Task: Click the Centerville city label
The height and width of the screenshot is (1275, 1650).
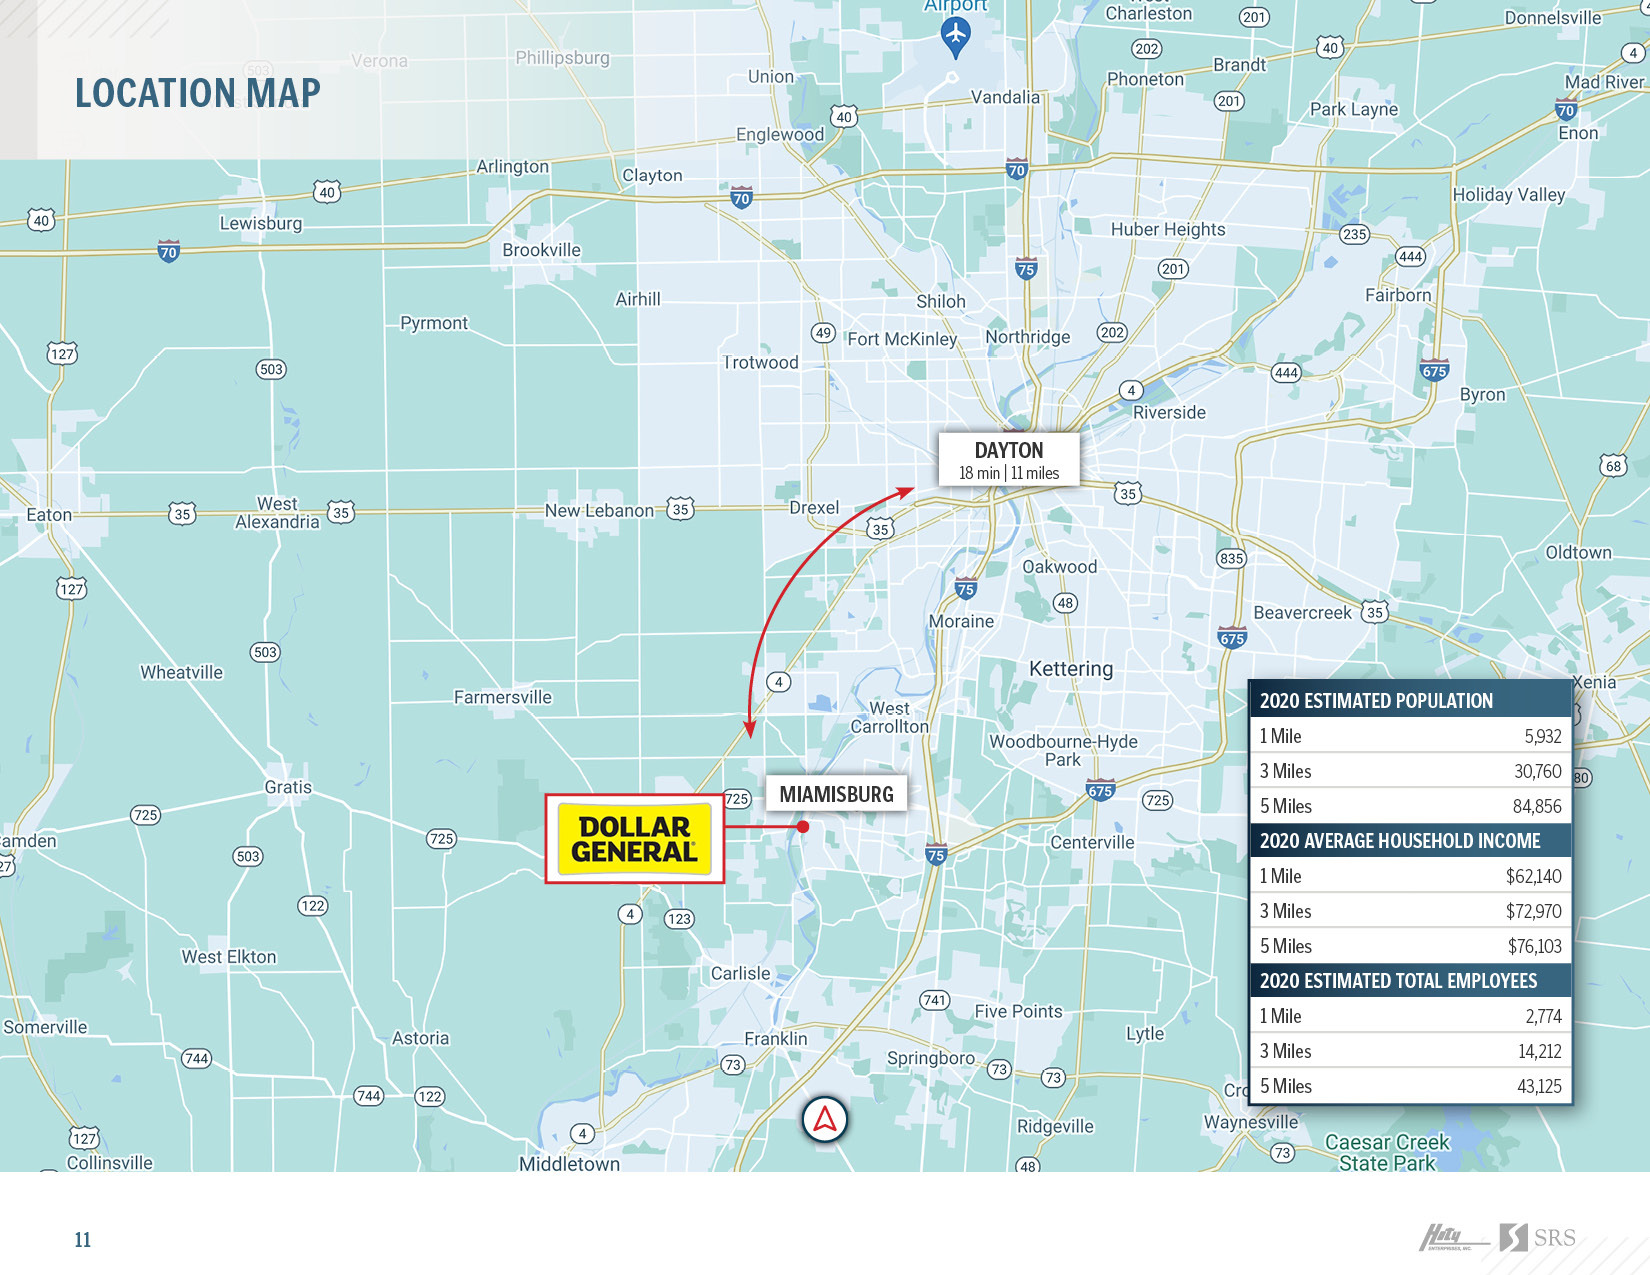Action: pos(1092,842)
